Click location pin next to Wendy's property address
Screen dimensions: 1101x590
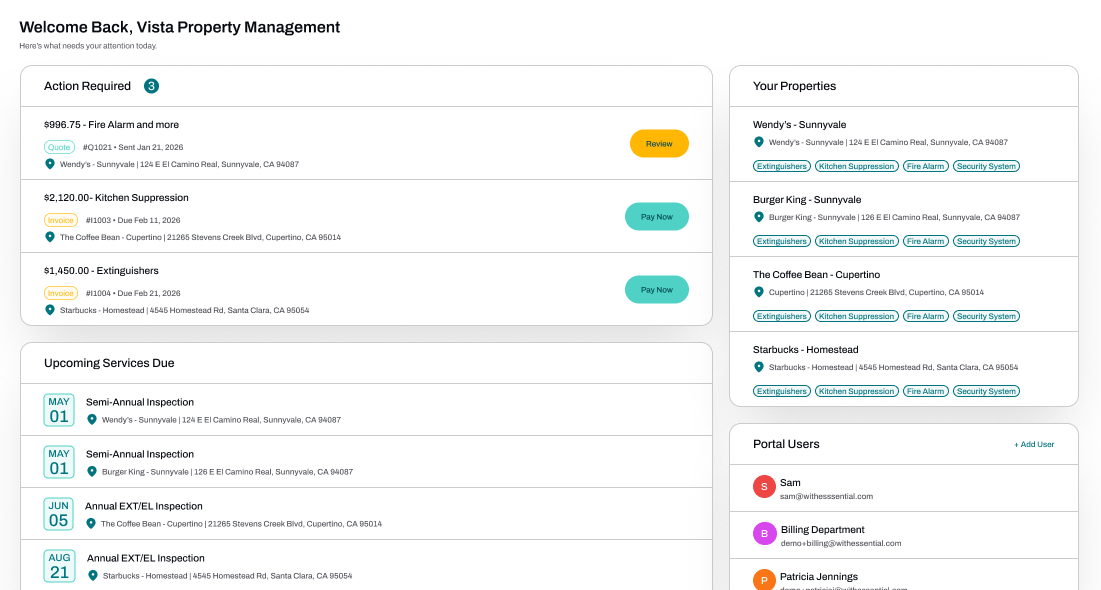coord(758,142)
